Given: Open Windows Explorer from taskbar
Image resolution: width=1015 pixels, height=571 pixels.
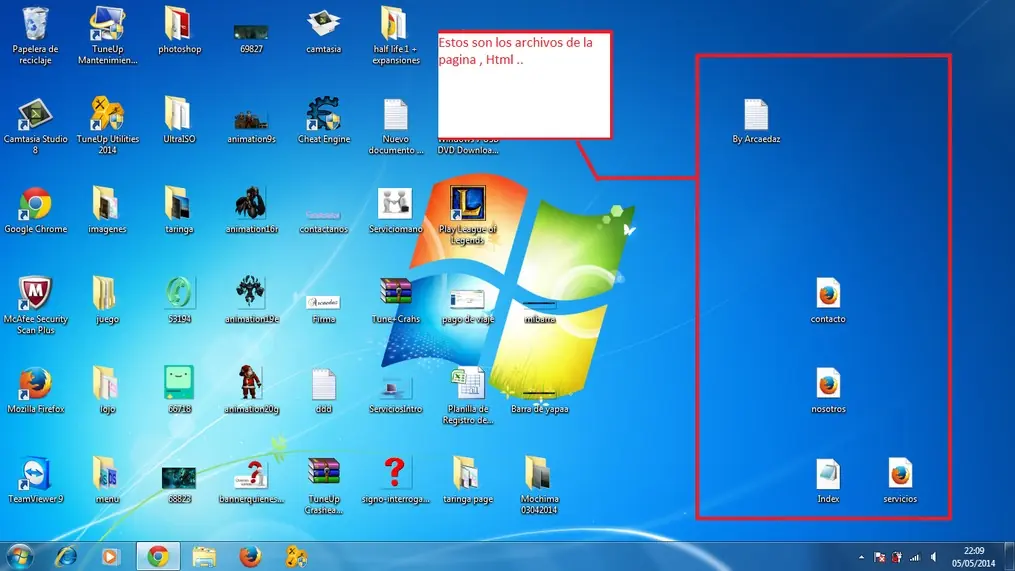Looking at the screenshot, I should pyautogui.click(x=205, y=557).
